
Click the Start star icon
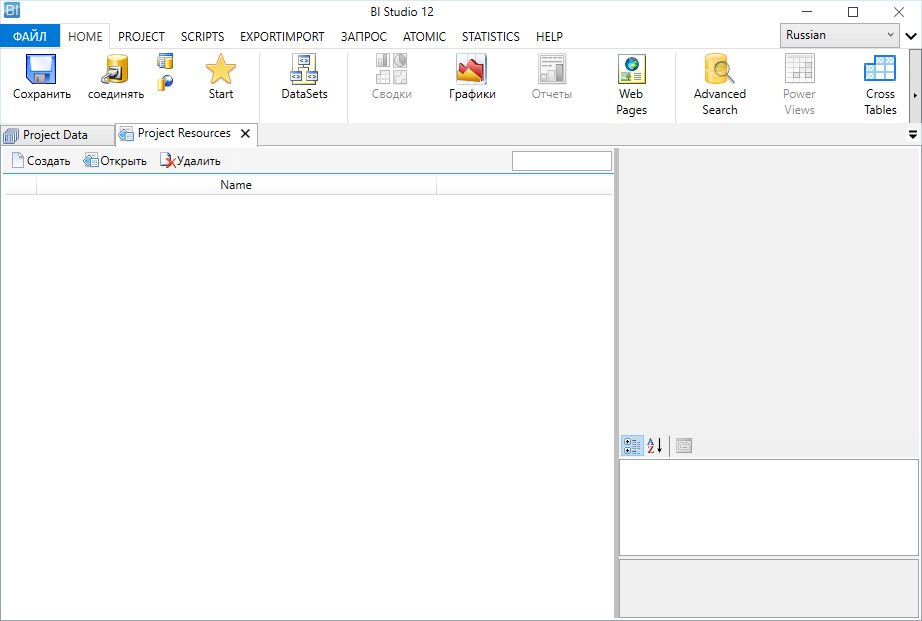coord(221,69)
